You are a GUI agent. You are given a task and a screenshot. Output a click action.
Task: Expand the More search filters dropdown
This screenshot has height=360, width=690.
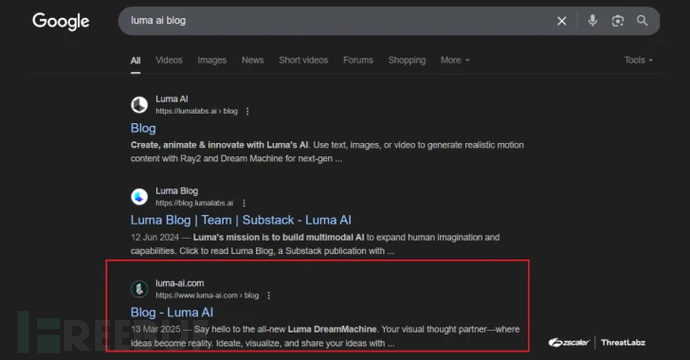pyautogui.click(x=455, y=60)
